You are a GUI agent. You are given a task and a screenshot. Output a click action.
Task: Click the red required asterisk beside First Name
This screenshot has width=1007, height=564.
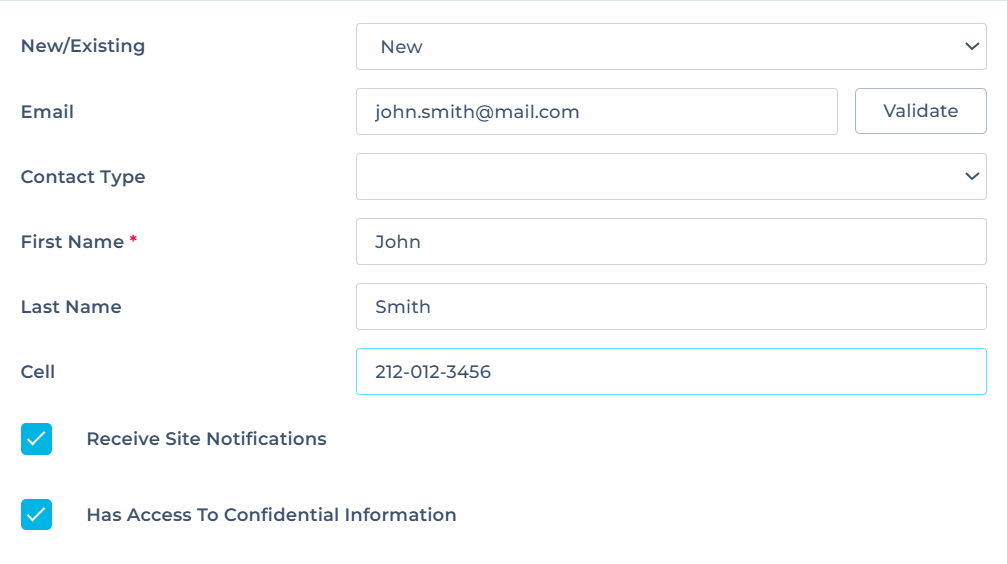tap(133, 240)
